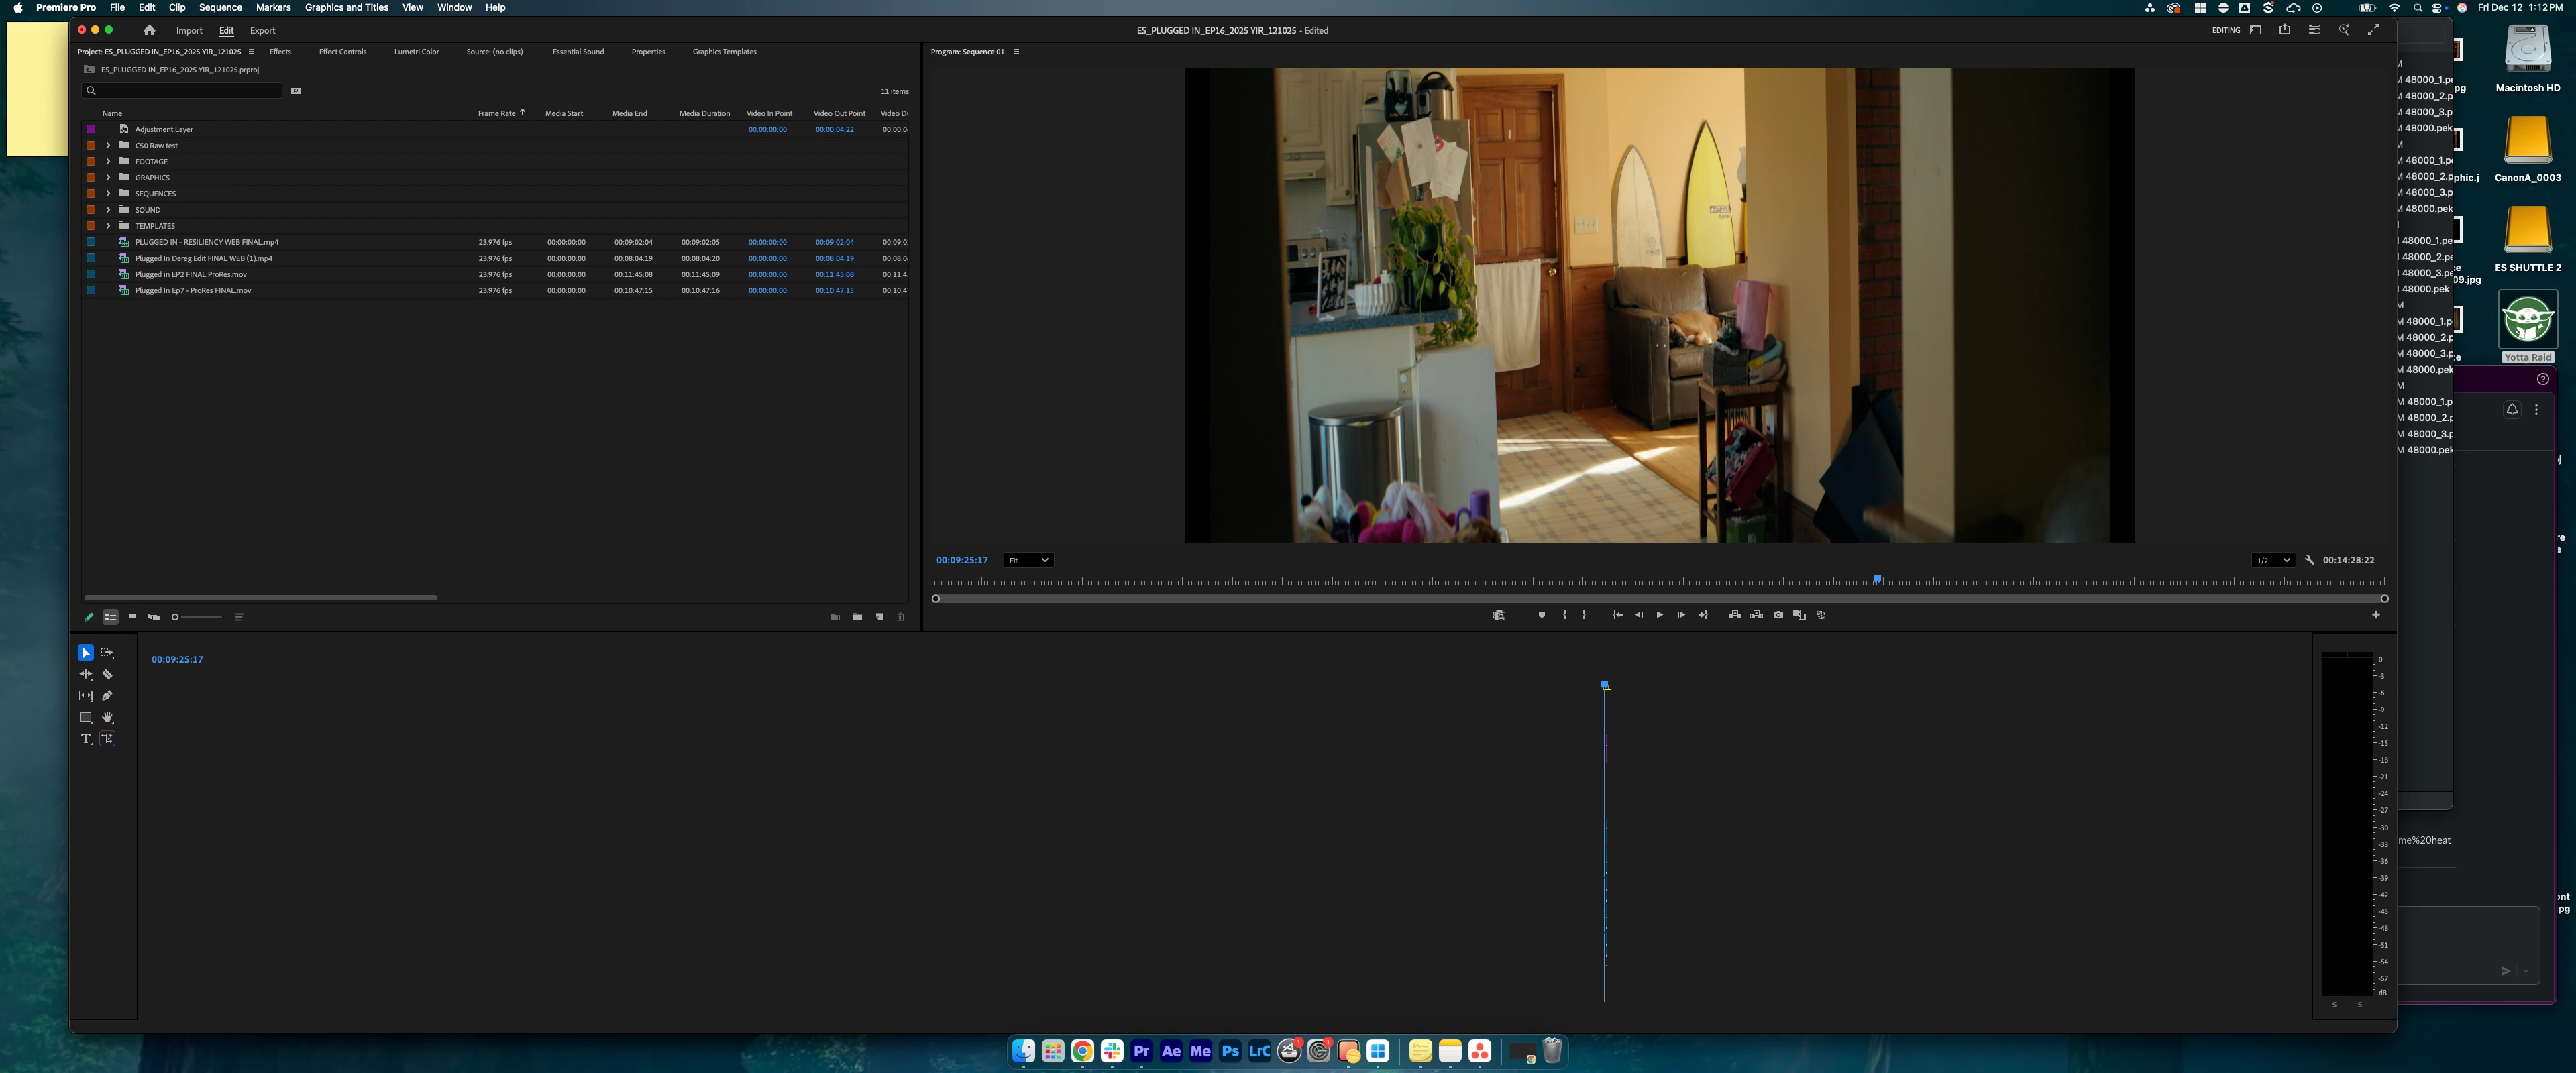Image resolution: width=2576 pixels, height=1073 pixels.
Task: Open the Fit zoom level dropdown
Action: click(x=1028, y=560)
